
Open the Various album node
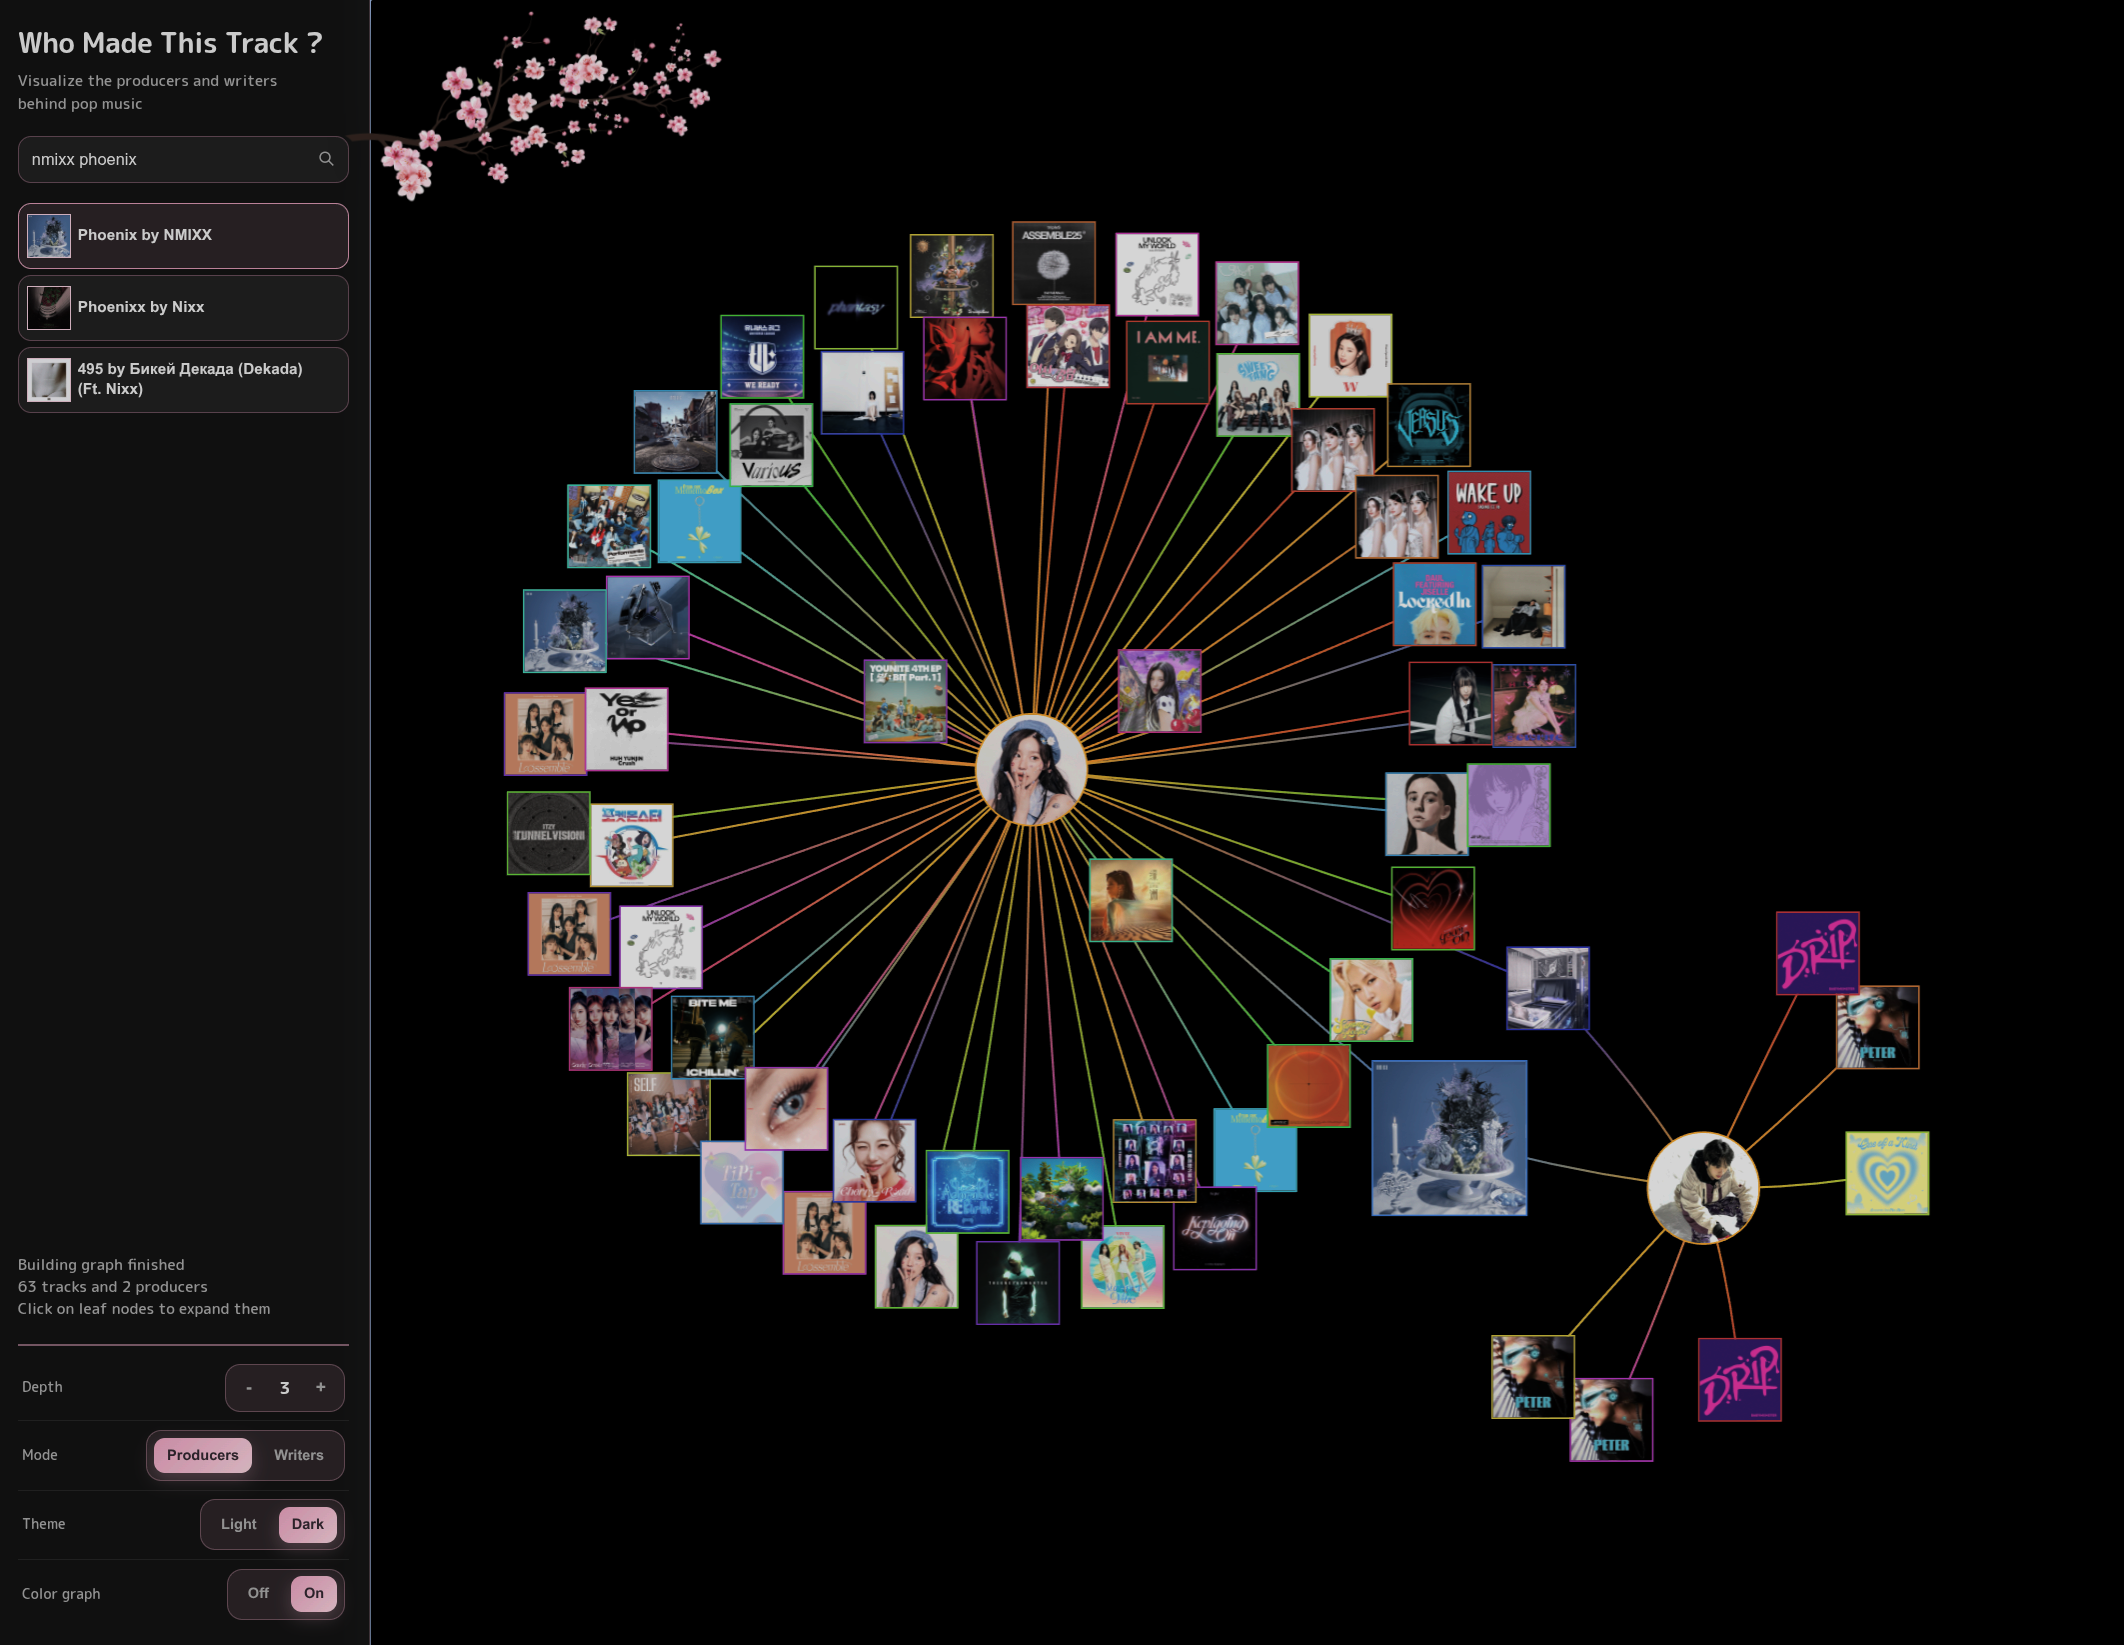[771, 445]
